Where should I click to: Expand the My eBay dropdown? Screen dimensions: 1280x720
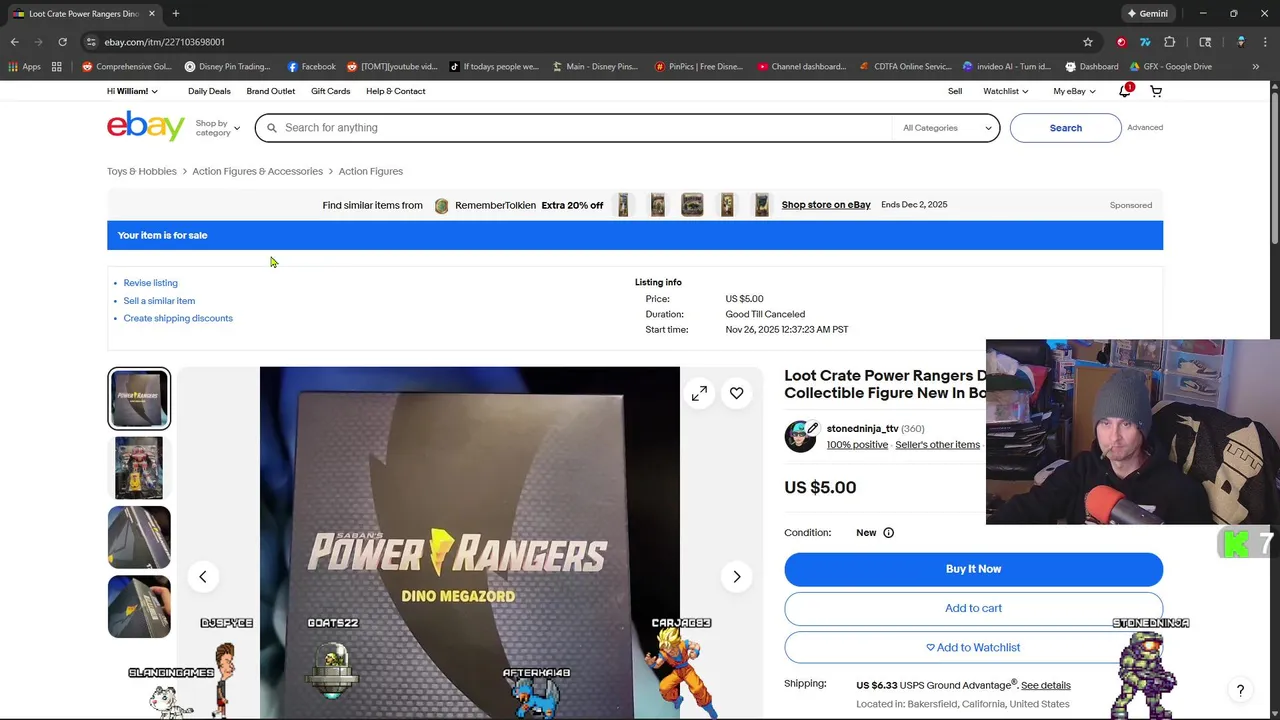coord(1074,91)
